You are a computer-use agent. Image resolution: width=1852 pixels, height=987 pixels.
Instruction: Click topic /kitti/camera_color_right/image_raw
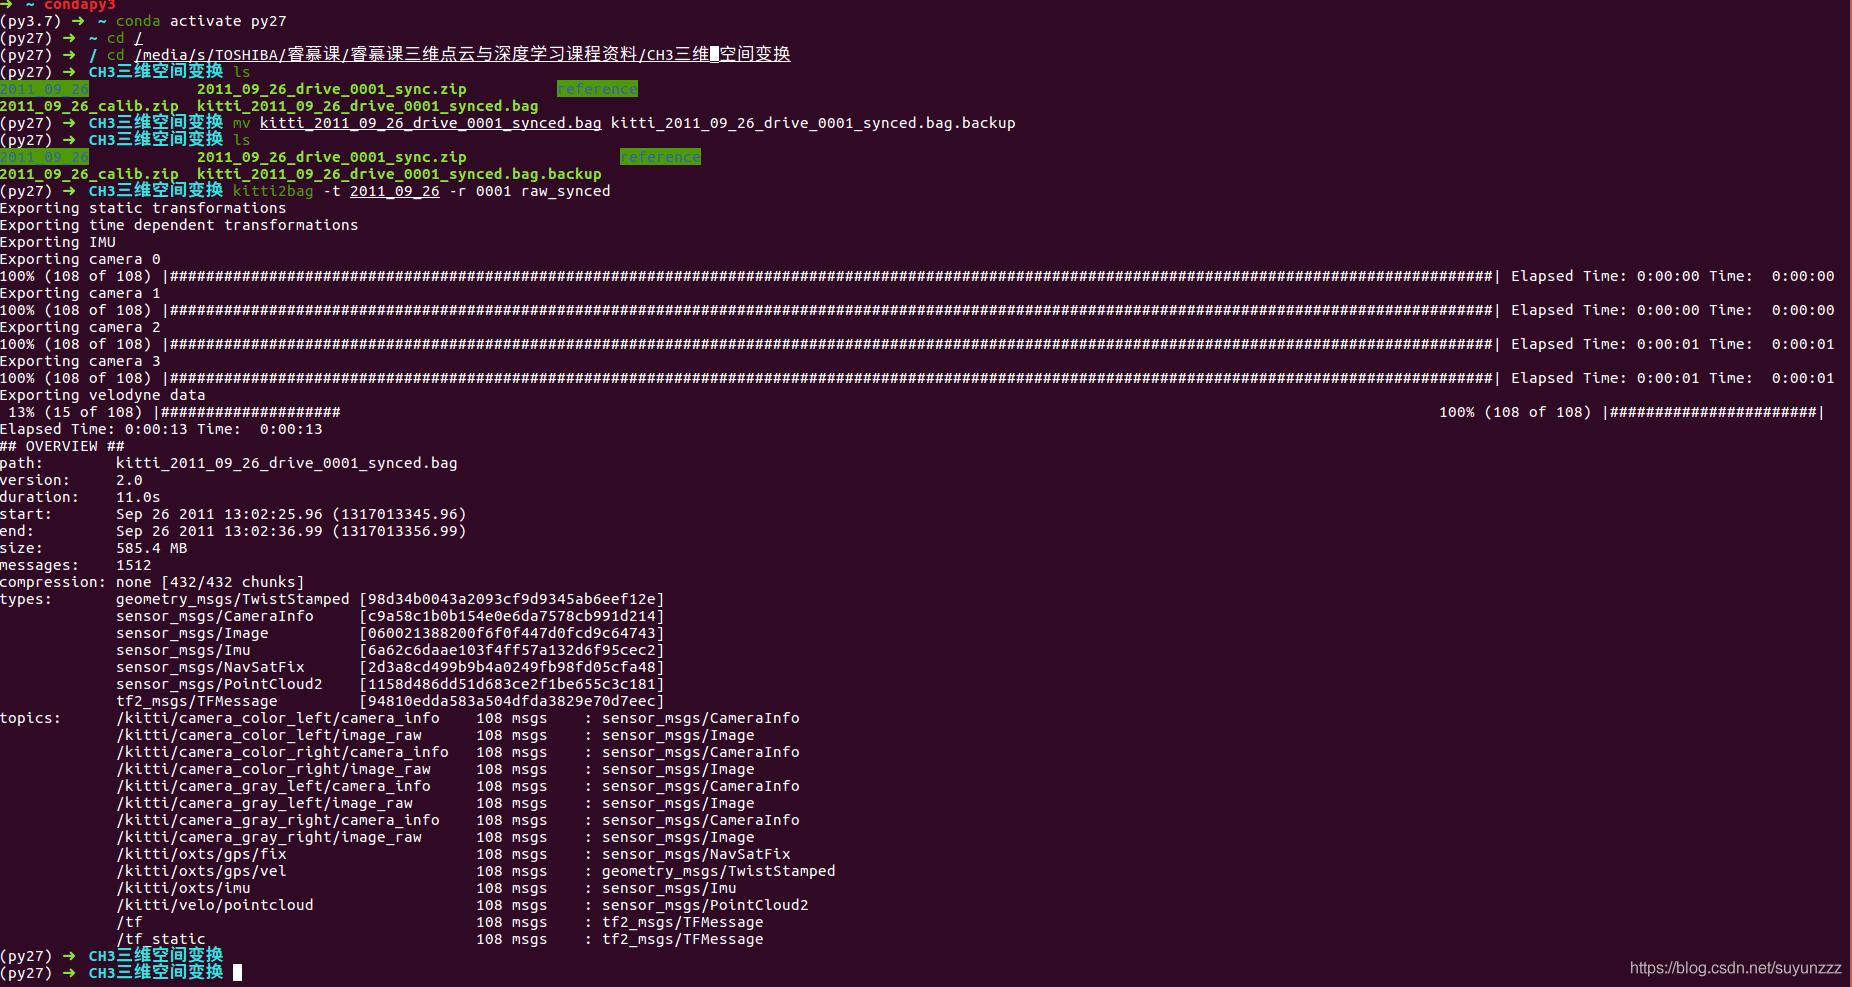tap(273, 769)
